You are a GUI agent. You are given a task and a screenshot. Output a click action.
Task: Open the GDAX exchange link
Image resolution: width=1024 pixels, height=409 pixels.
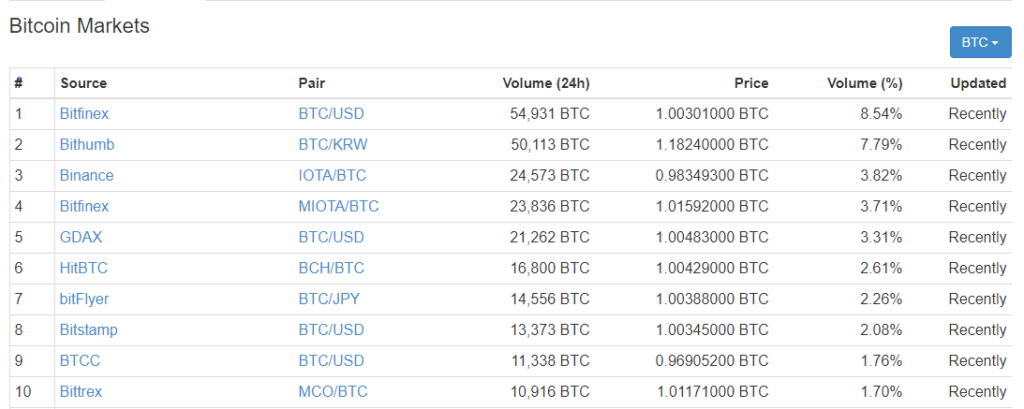(81, 237)
